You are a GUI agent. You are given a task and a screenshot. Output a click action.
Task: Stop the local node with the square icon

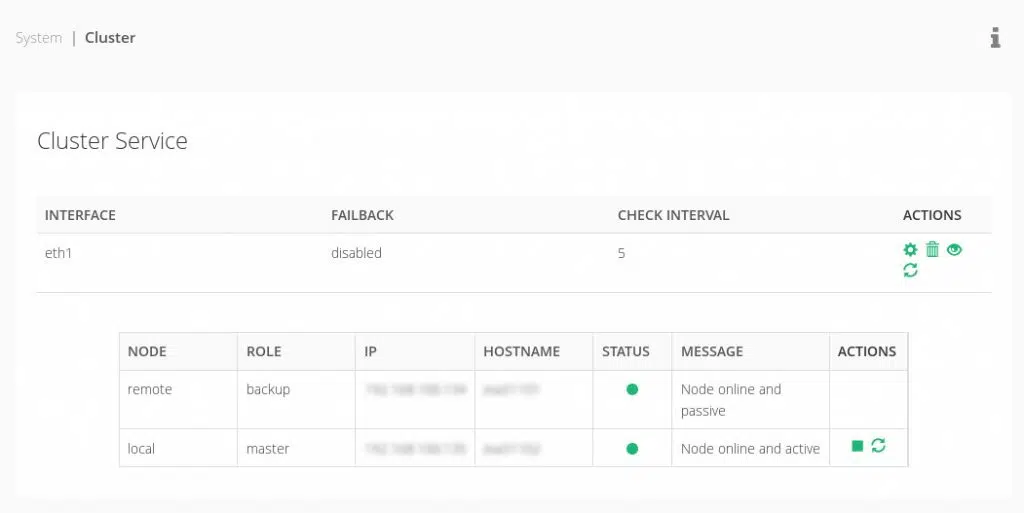(x=857, y=446)
